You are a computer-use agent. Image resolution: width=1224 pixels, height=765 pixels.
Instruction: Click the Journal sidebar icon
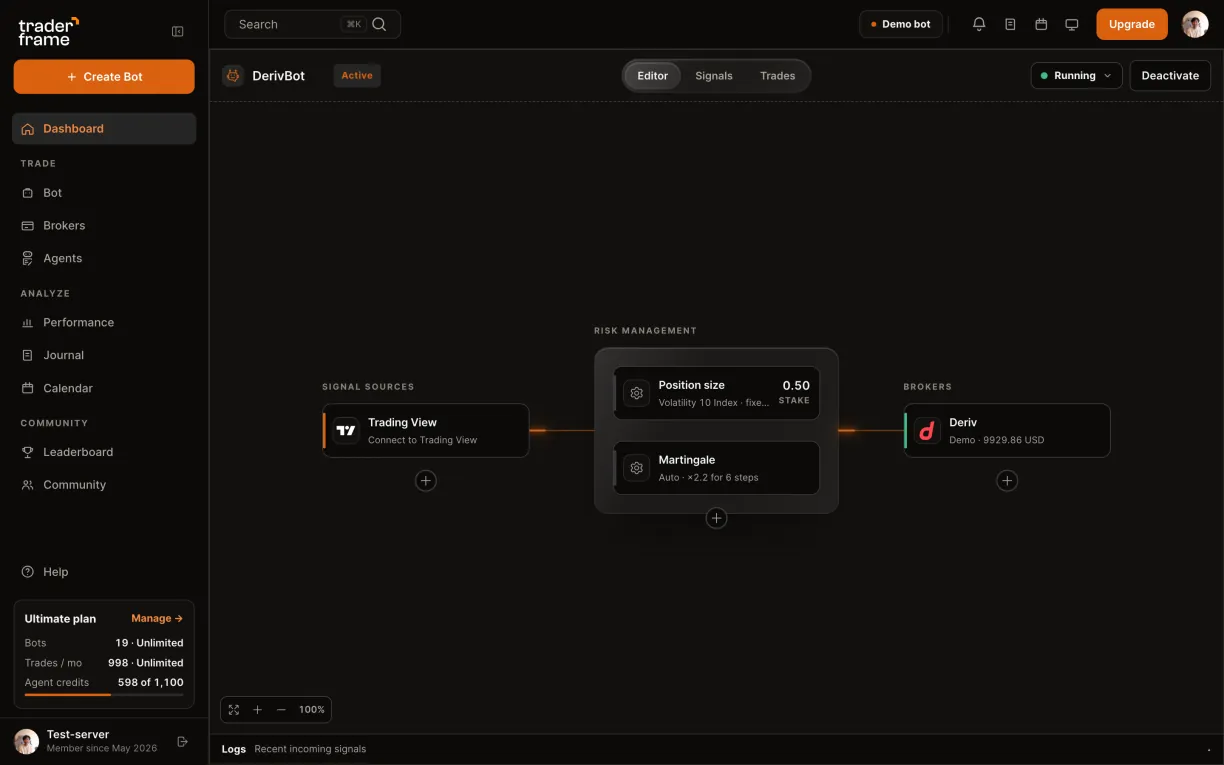[28, 355]
